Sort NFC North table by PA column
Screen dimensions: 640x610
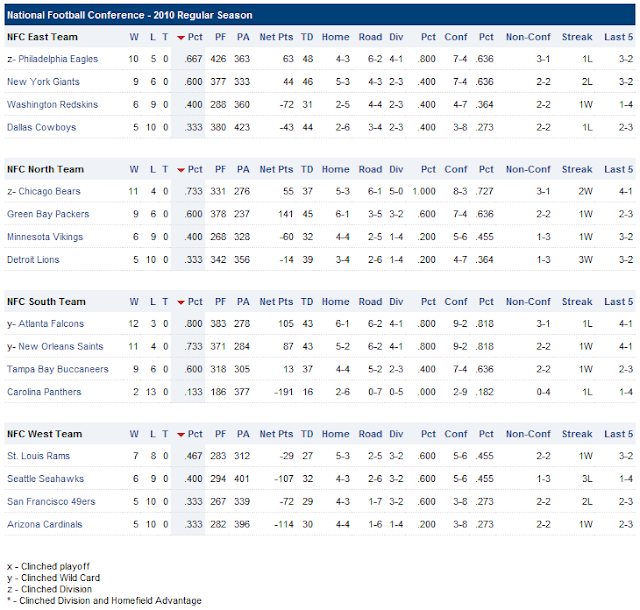point(243,169)
